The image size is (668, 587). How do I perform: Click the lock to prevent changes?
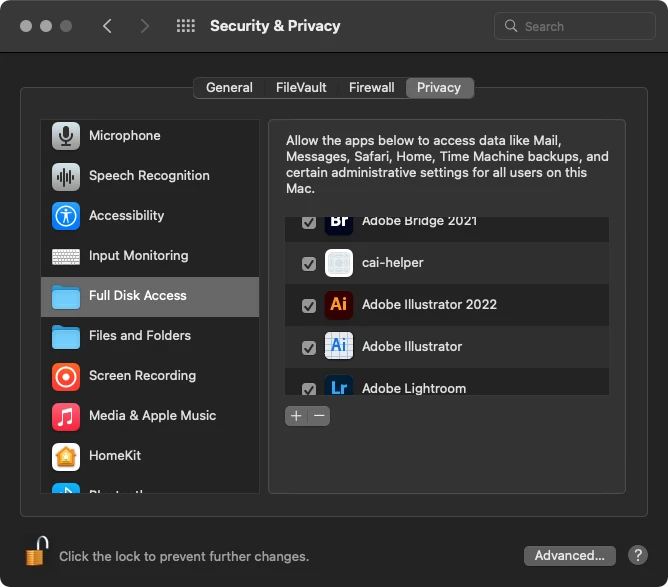36,551
